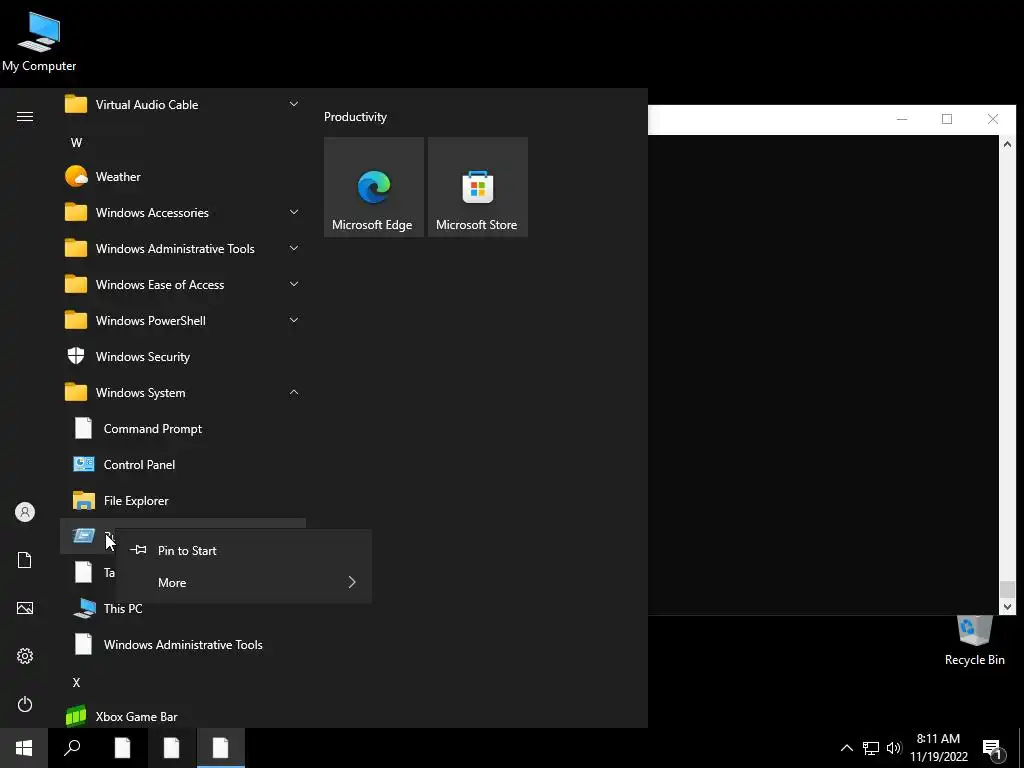Image resolution: width=1024 pixels, height=768 pixels.
Task: Jump to letter X section header
Action: click(x=76, y=682)
